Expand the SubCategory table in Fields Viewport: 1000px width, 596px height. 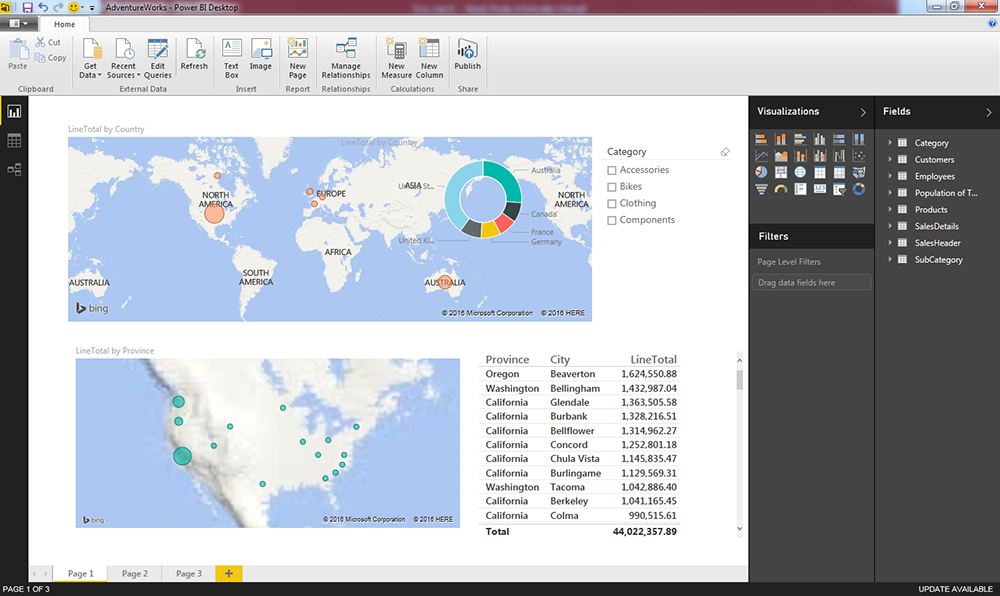coord(890,259)
